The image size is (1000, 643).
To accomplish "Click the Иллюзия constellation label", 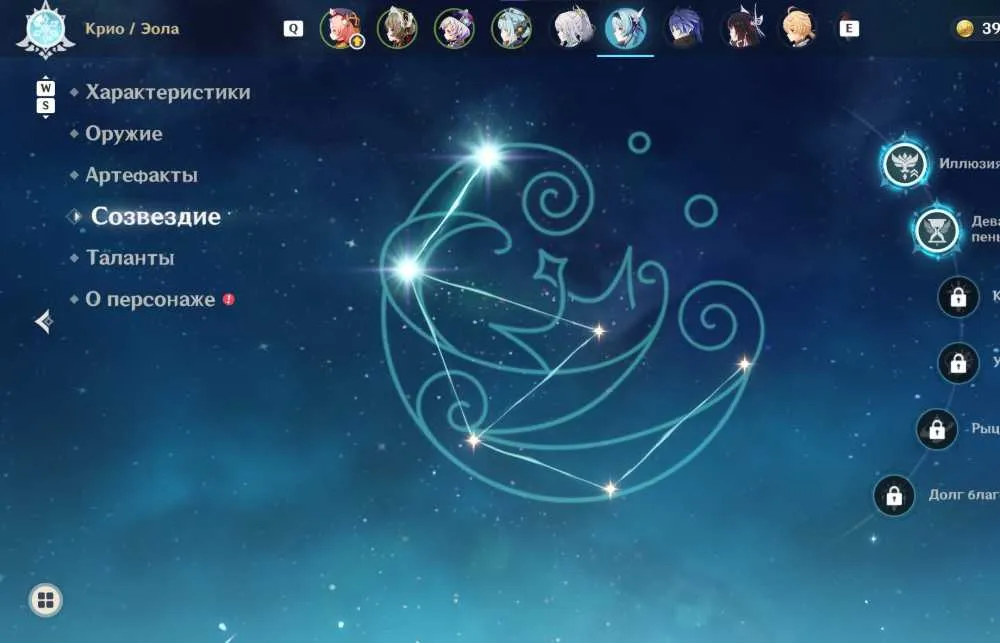I will click(x=969, y=164).
